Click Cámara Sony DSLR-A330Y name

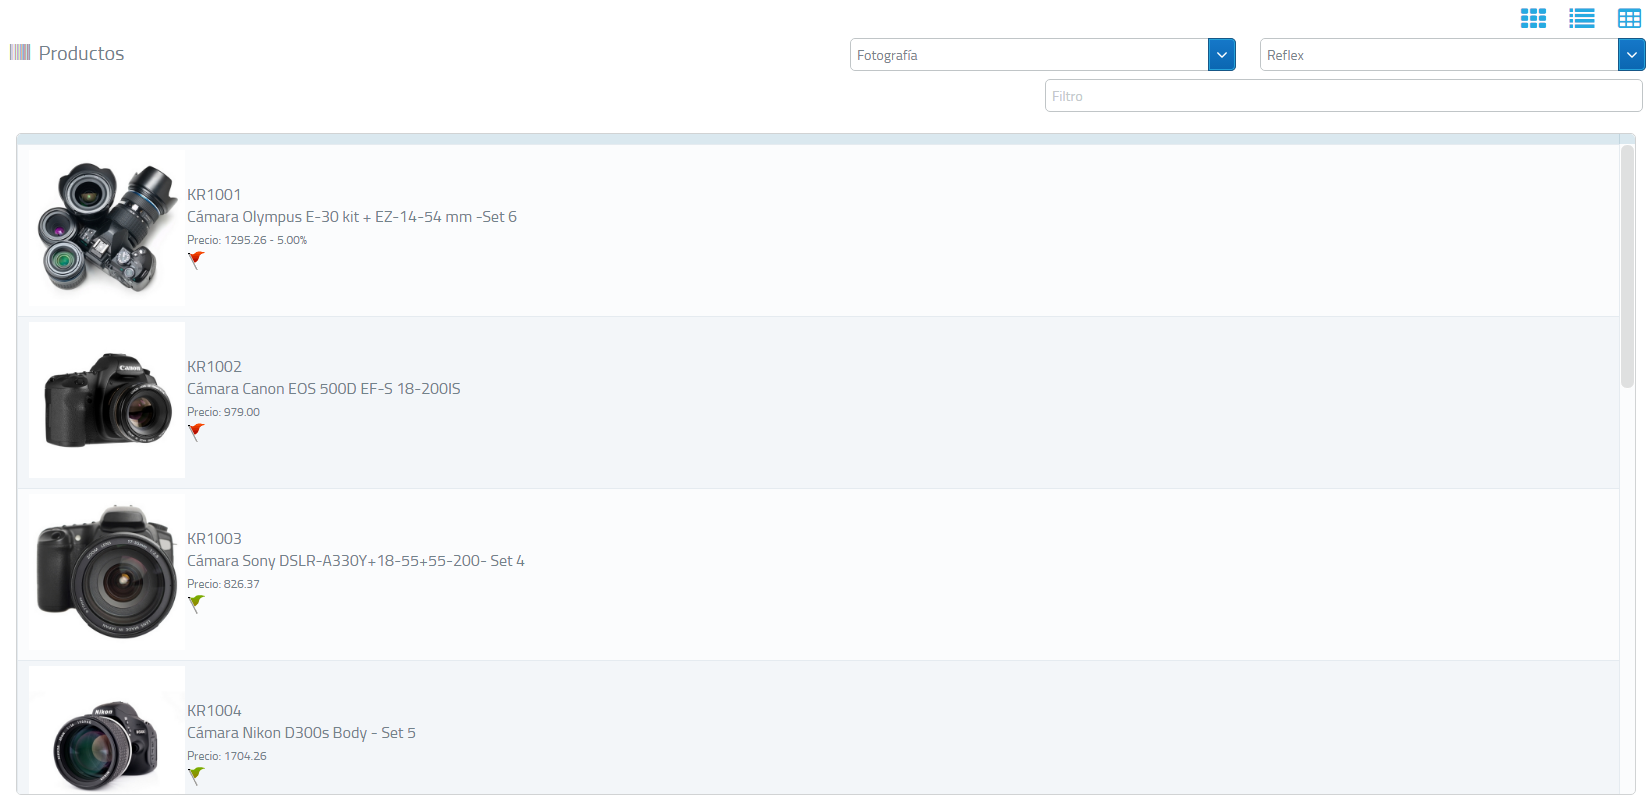point(356,561)
